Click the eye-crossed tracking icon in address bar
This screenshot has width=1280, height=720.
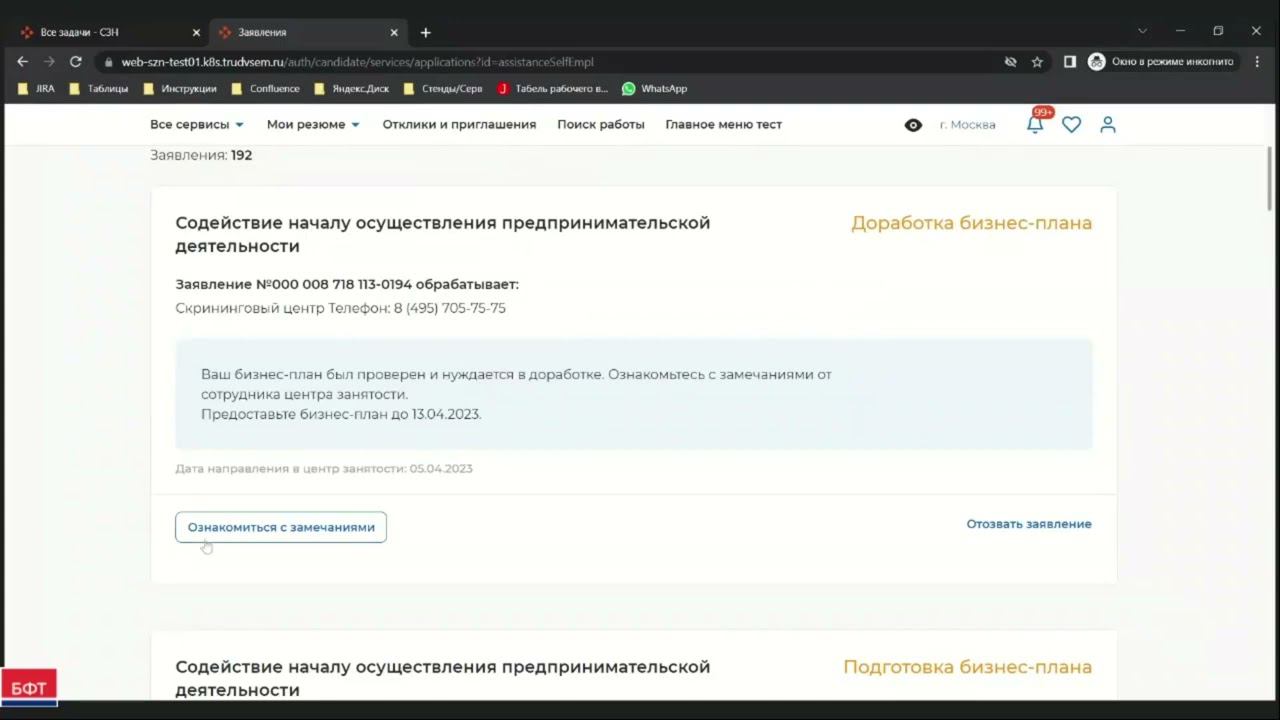click(1010, 62)
